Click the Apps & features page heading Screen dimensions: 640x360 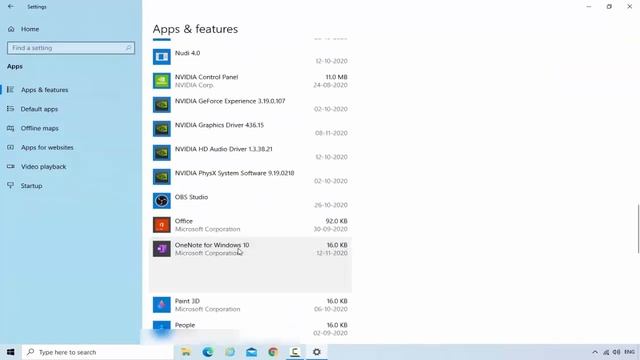click(x=195, y=29)
